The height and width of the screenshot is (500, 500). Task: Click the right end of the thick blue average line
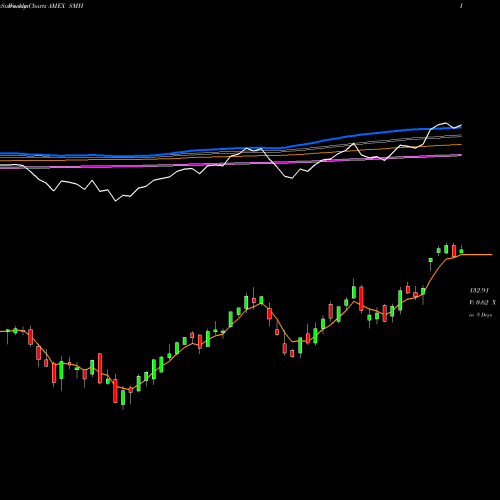pyautogui.click(x=460, y=127)
